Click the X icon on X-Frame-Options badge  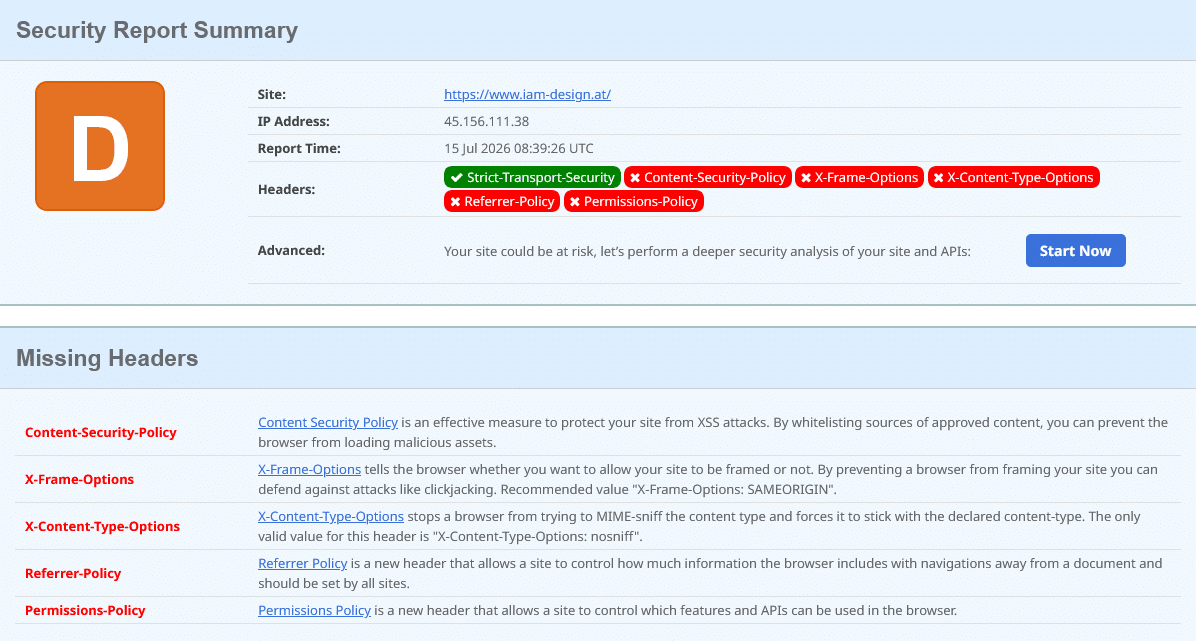[805, 178]
